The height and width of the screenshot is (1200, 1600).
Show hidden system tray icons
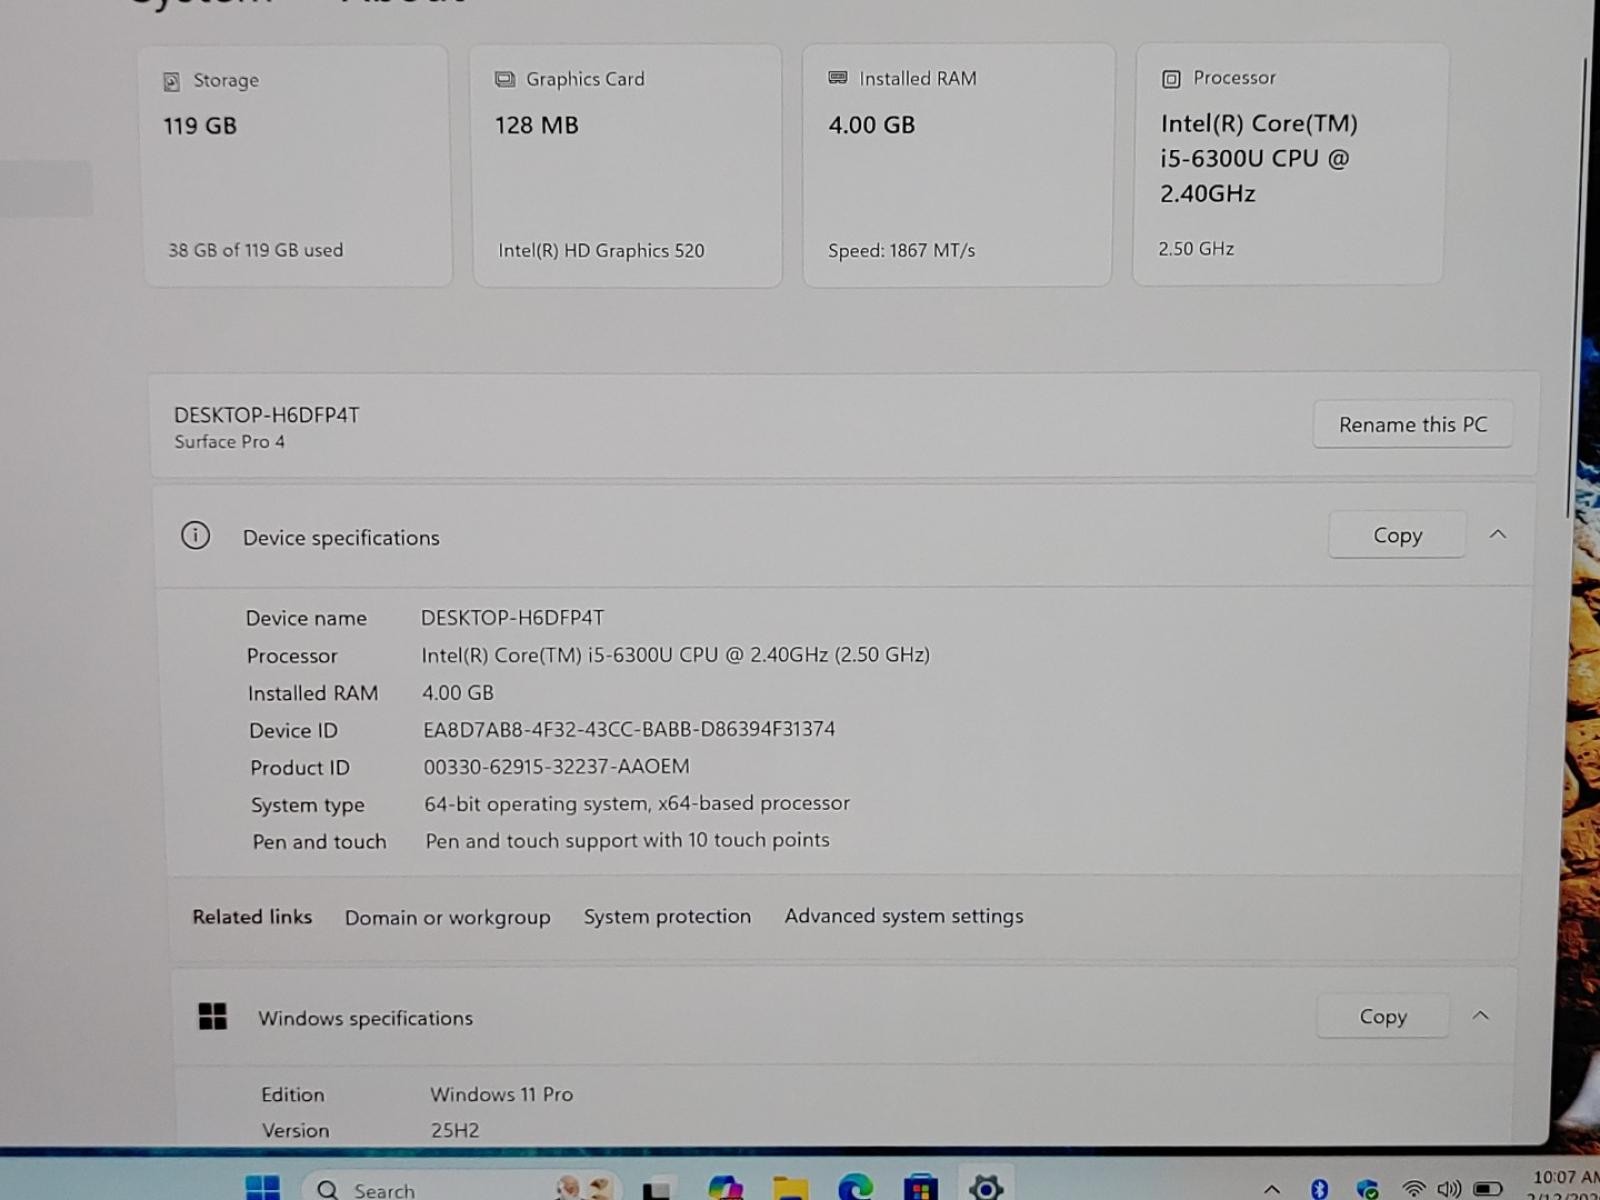point(1272,1189)
